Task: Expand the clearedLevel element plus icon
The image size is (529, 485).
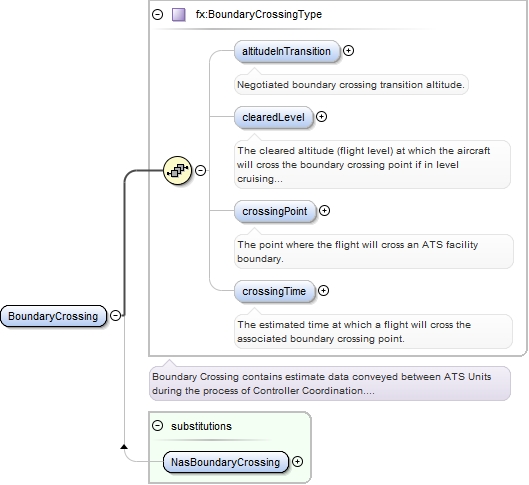Action: 322,117
